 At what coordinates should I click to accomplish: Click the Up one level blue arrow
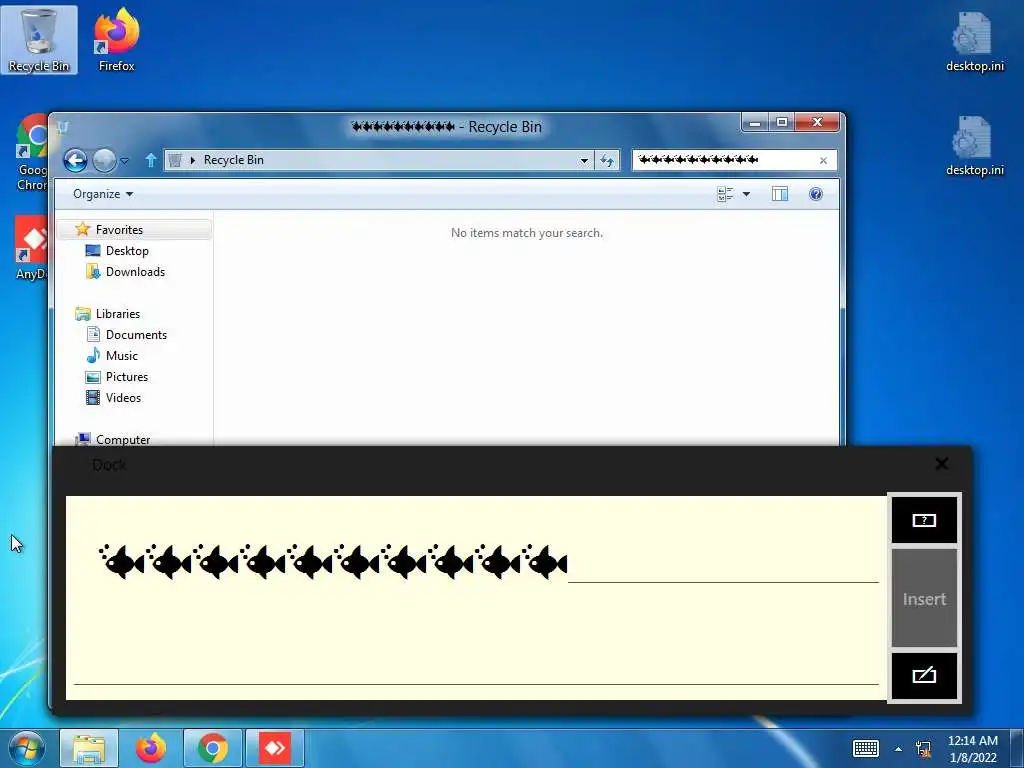(x=151, y=160)
